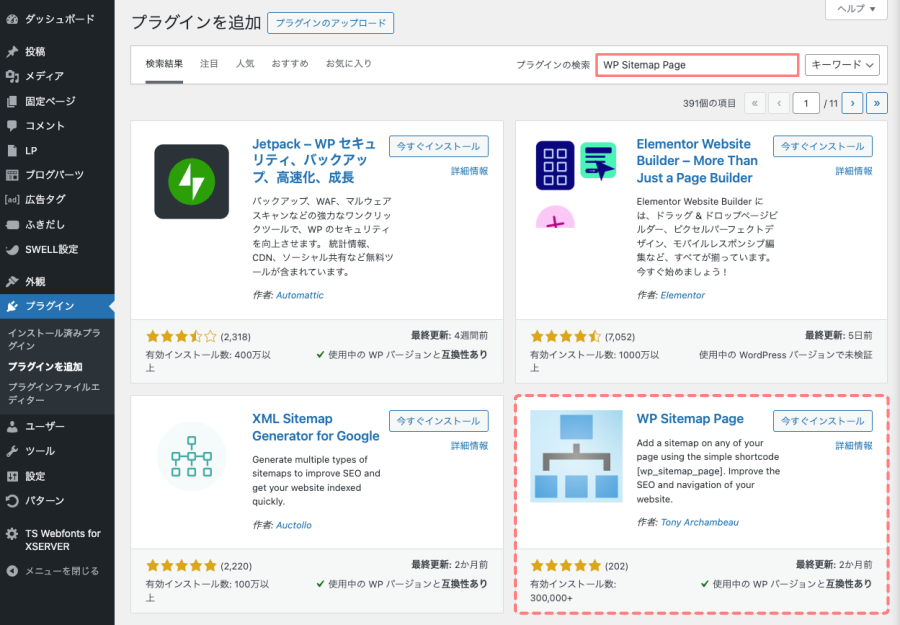The image size is (900, 625).
Task: Open author link Automattic
Action: click(x=300, y=295)
